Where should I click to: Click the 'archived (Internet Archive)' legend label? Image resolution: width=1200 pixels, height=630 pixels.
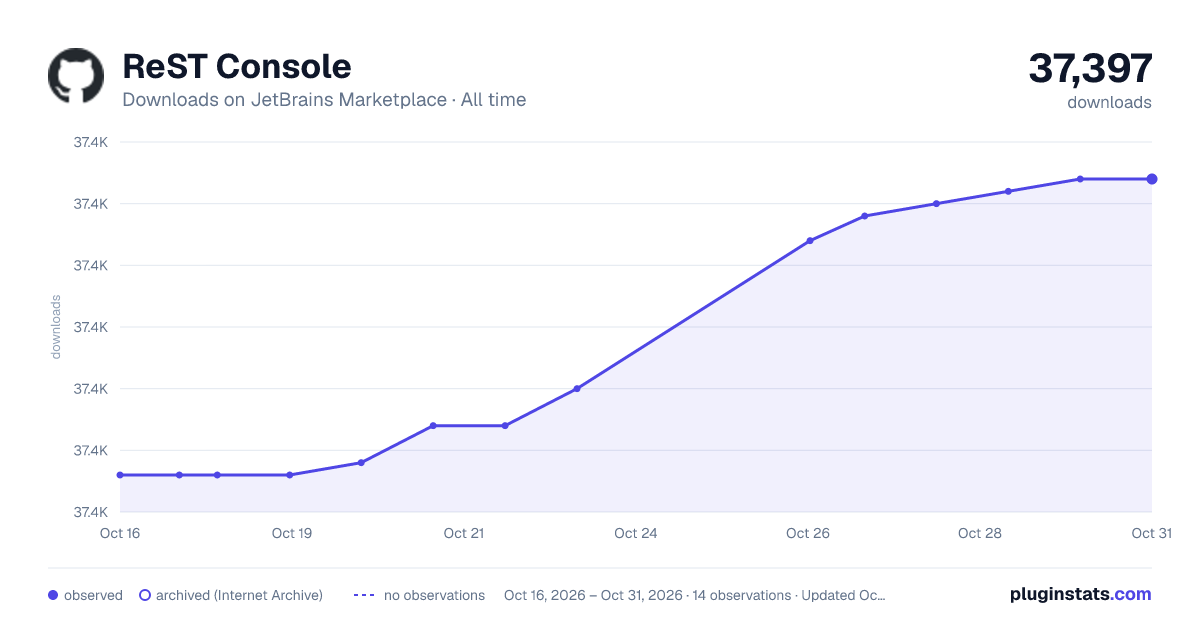[239, 595]
